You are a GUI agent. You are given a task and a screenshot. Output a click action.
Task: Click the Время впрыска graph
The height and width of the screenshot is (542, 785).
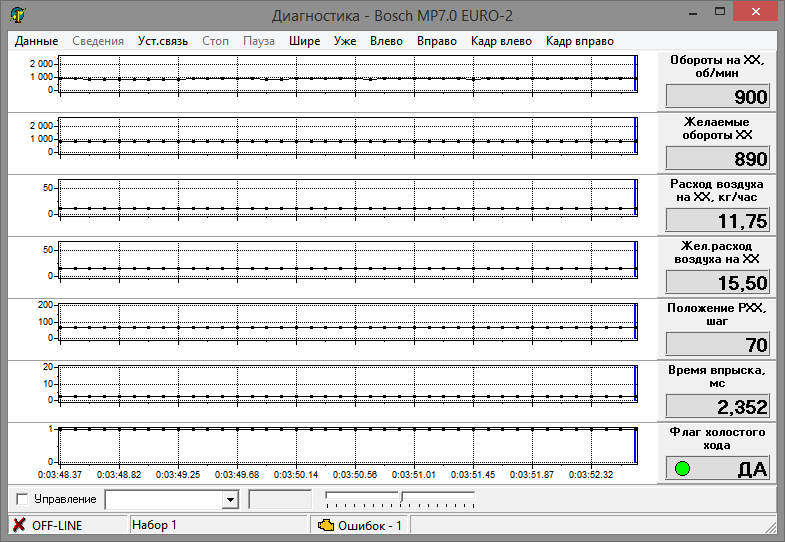click(x=348, y=384)
